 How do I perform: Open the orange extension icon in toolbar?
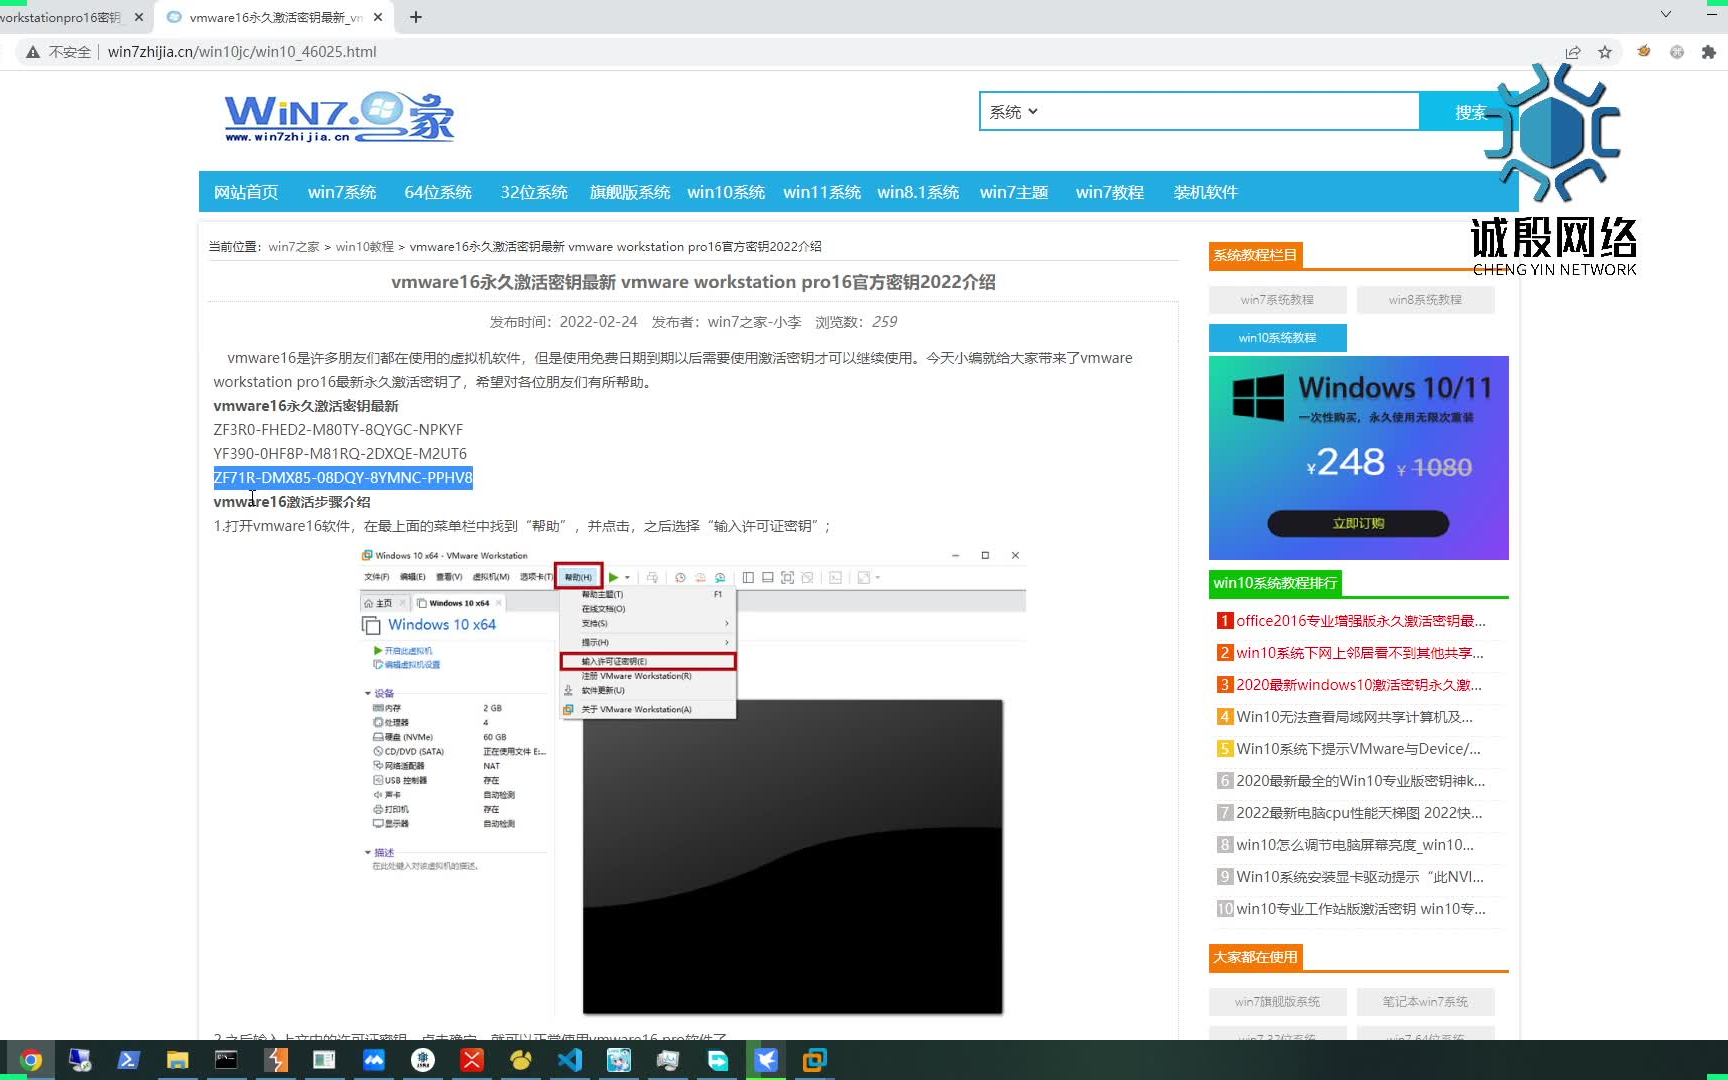coord(1644,51)
